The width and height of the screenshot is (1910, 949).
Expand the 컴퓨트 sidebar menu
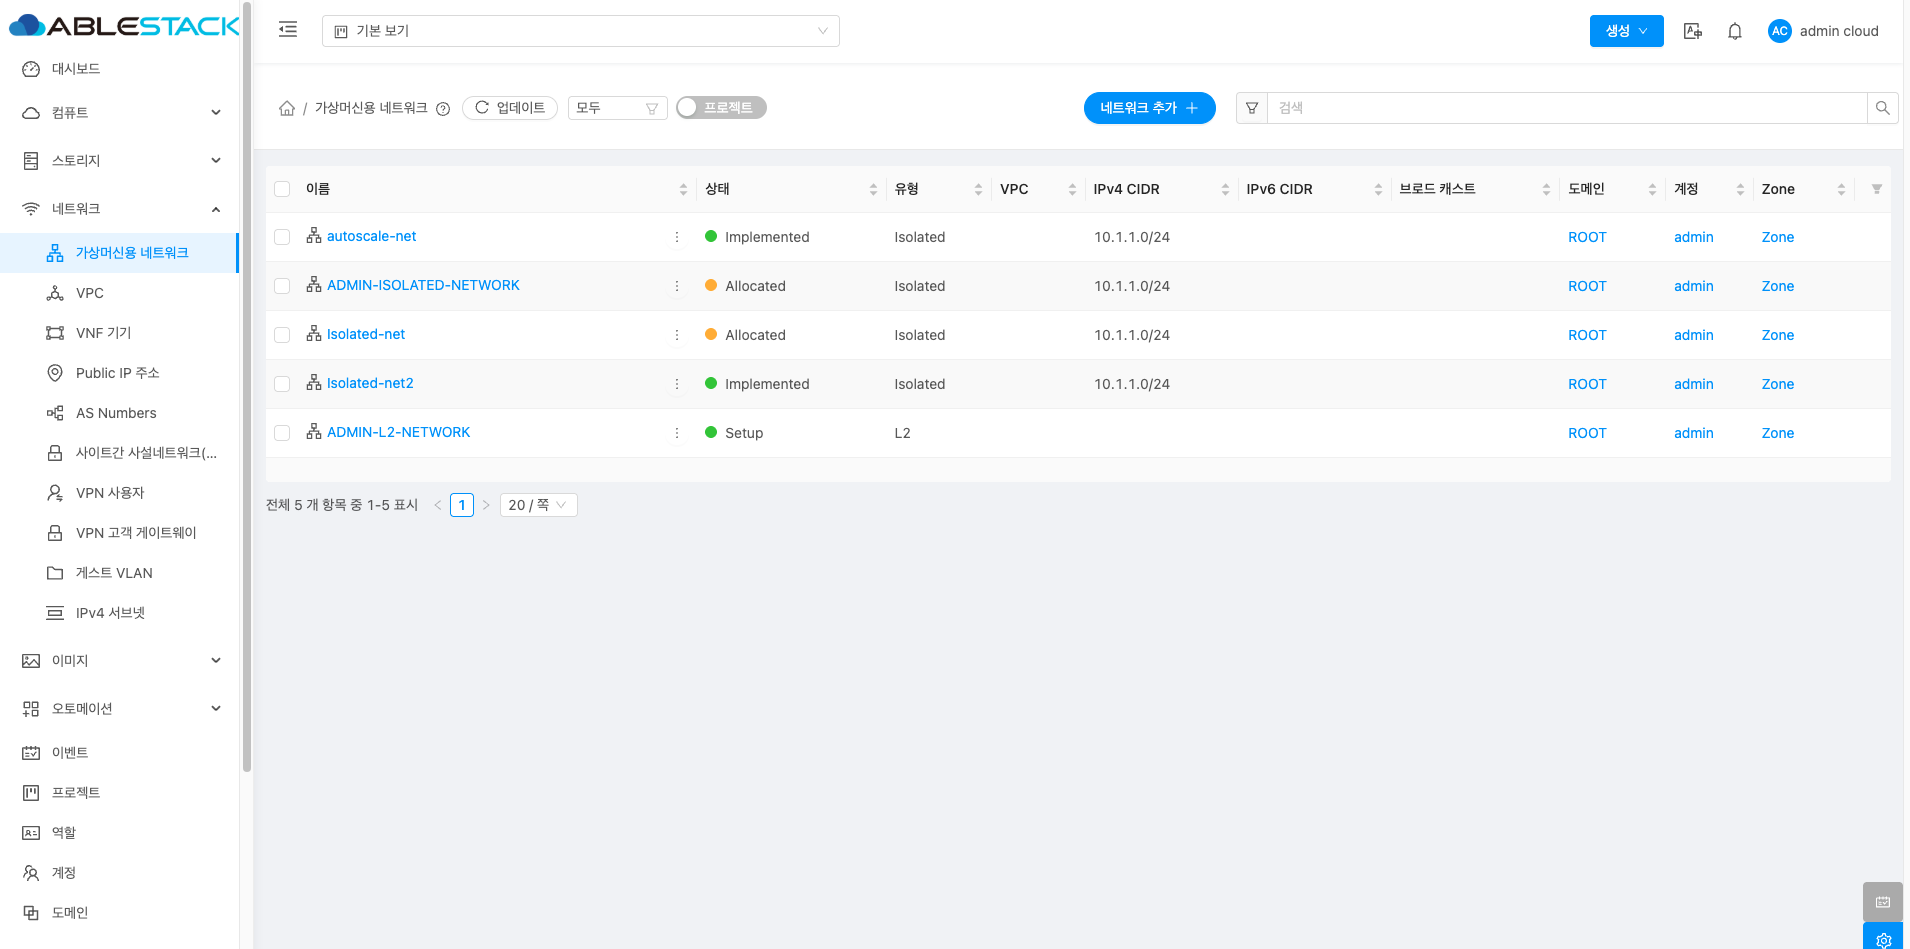click(120, 113)
